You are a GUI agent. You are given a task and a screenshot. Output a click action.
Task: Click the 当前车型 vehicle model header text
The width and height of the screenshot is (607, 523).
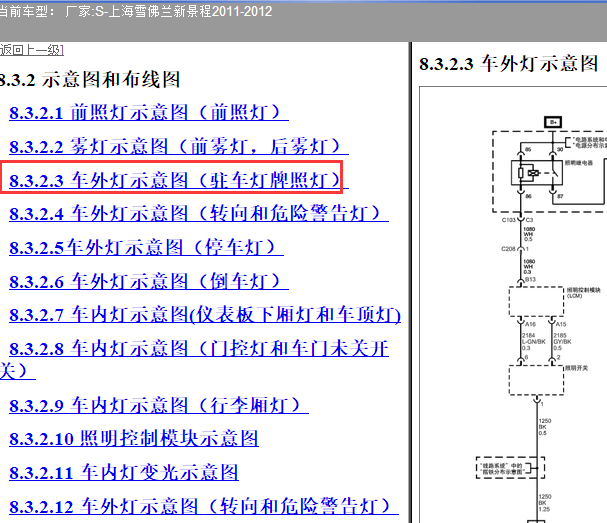tap(135, 12)
